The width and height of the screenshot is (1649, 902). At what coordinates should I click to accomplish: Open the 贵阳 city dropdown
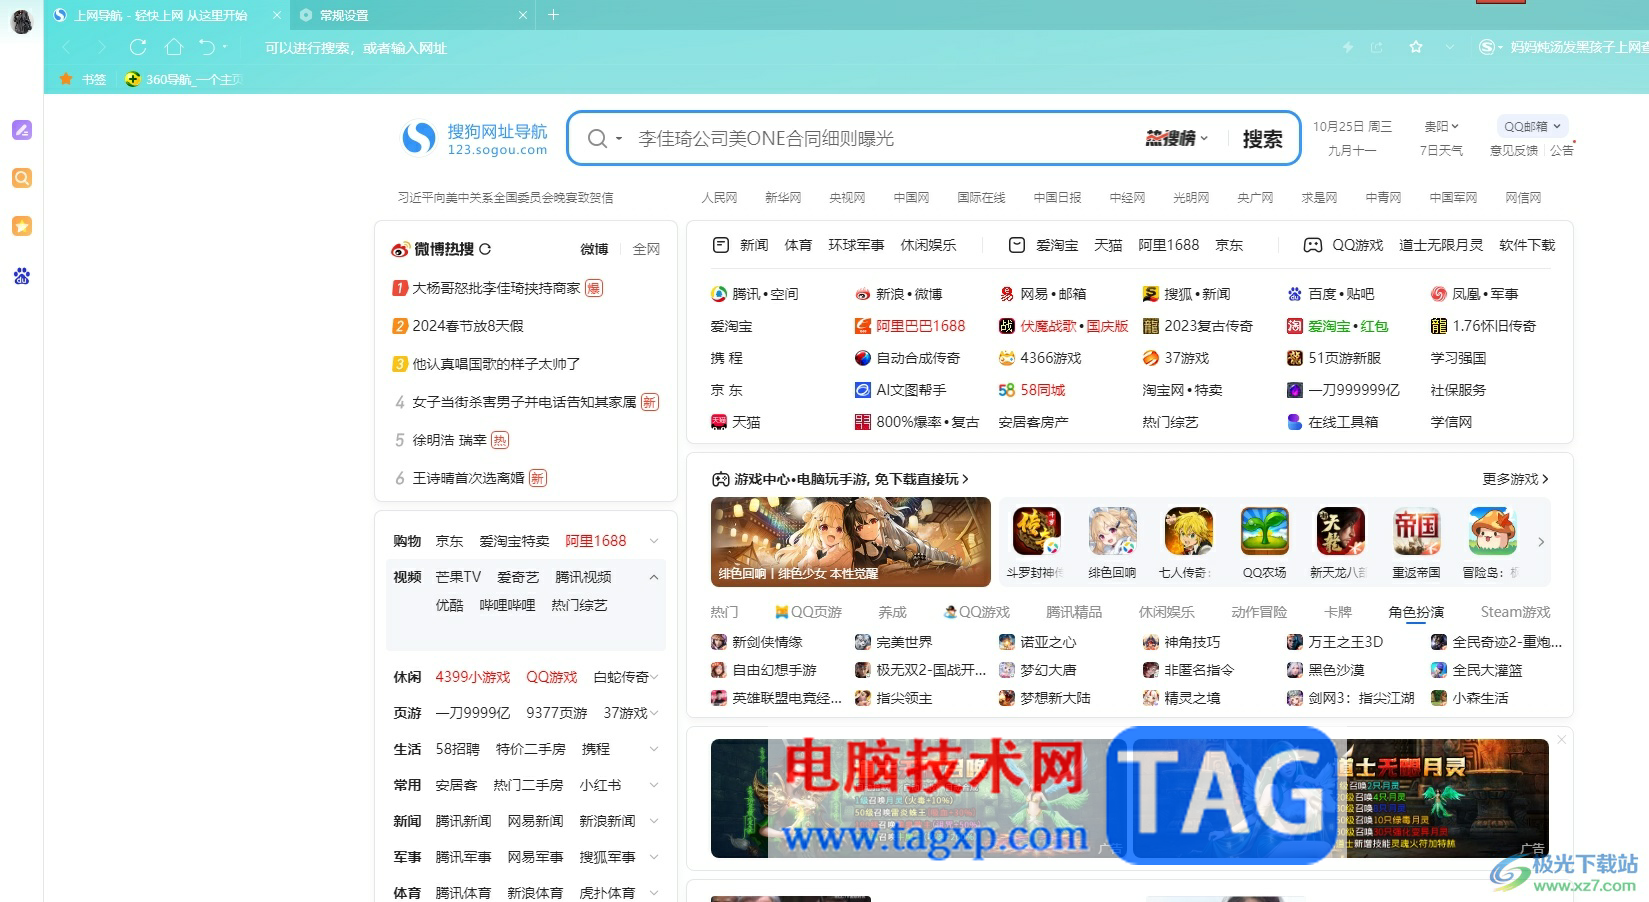point(1441,127)
